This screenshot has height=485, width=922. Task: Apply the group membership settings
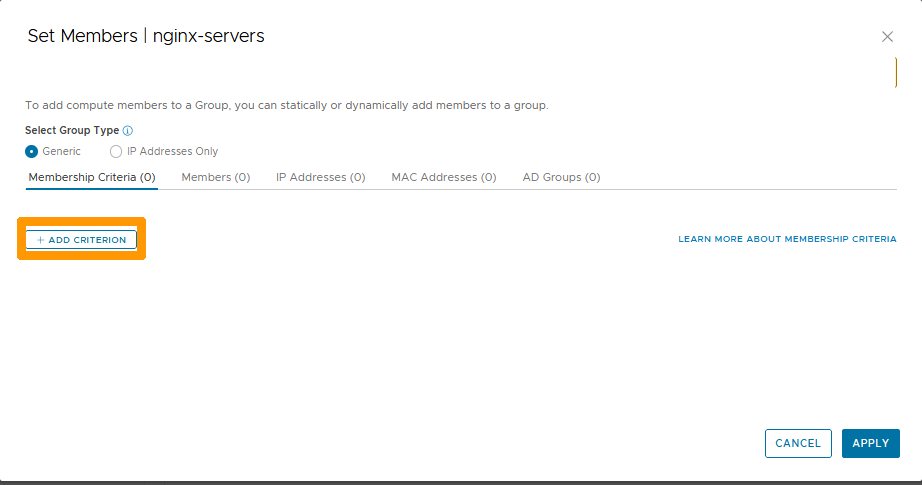[870, 443]
